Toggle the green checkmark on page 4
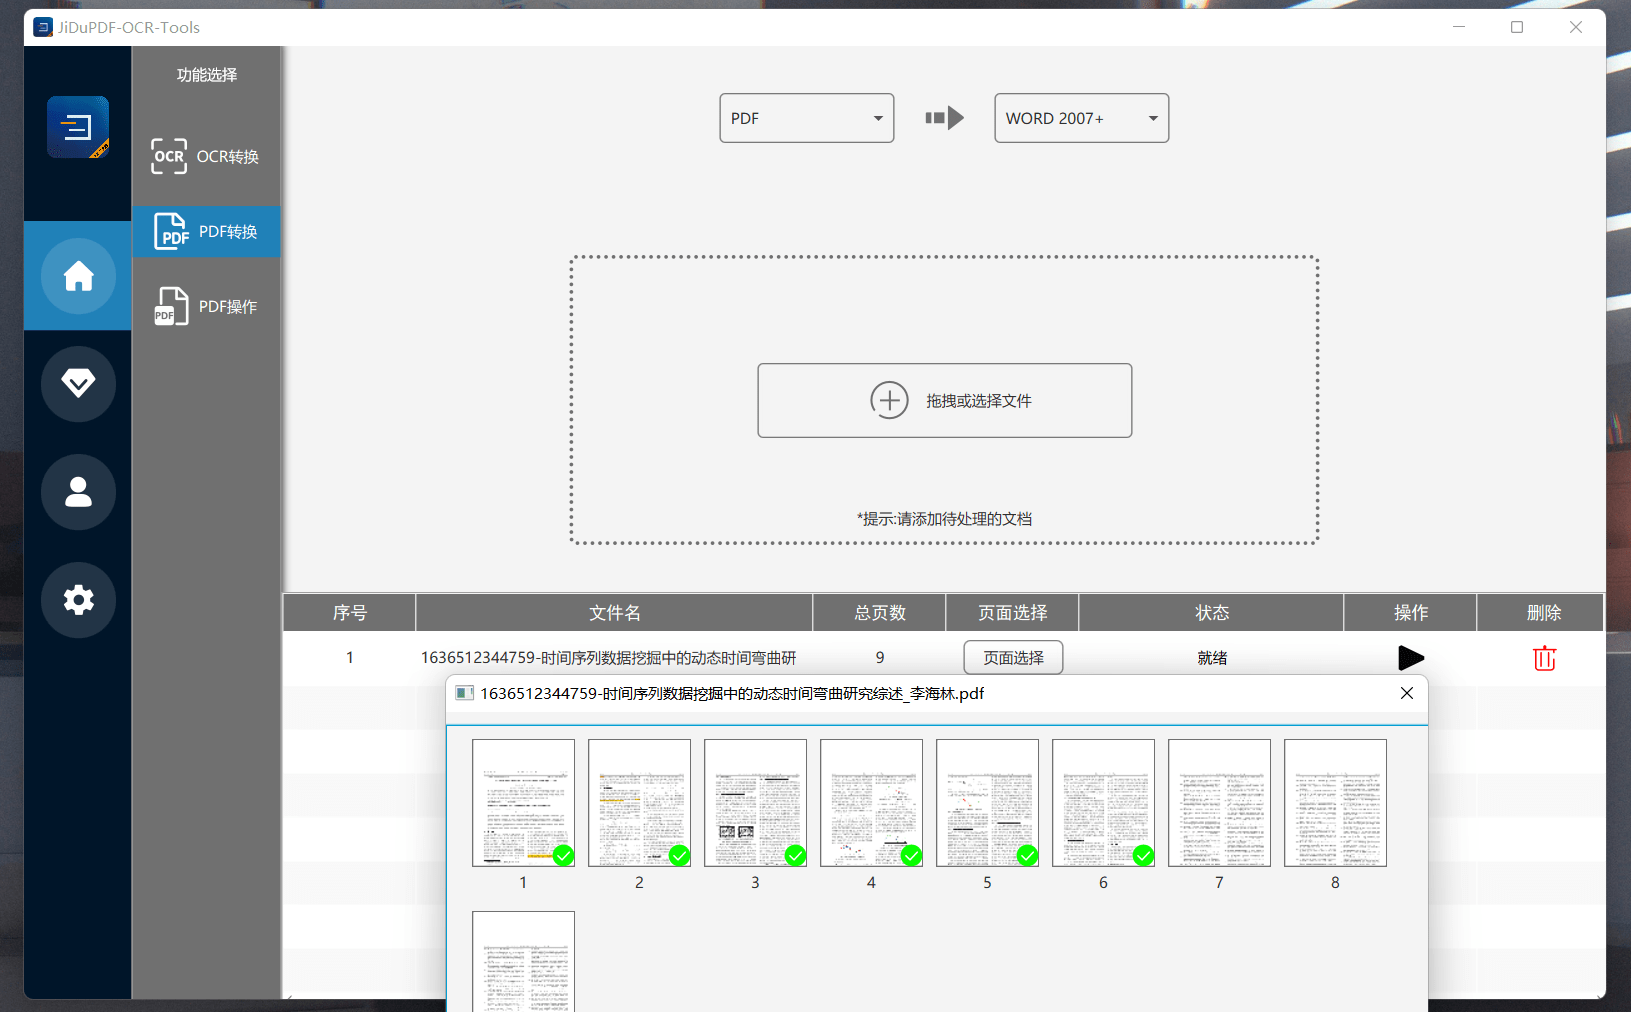This screenshot has width=1631, height=1012. [x=911, y=856]
